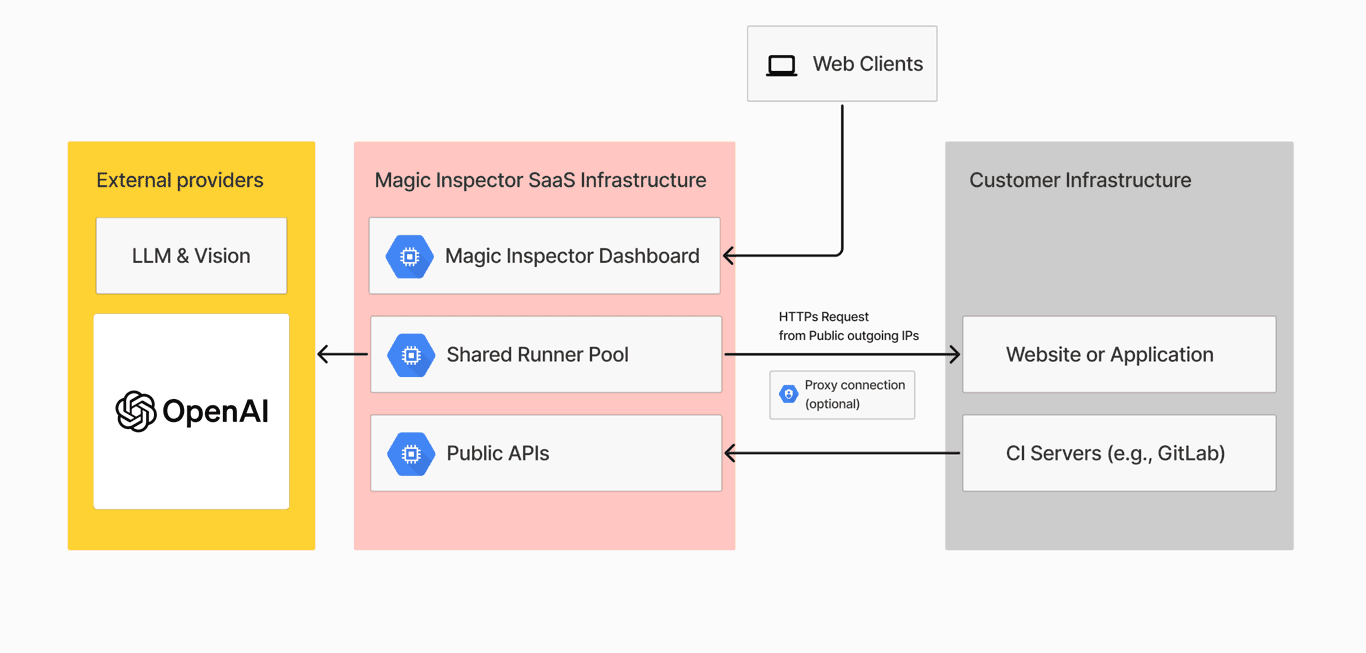
Task: Click the HTTPs Request text line
Action: click(824, 317)
